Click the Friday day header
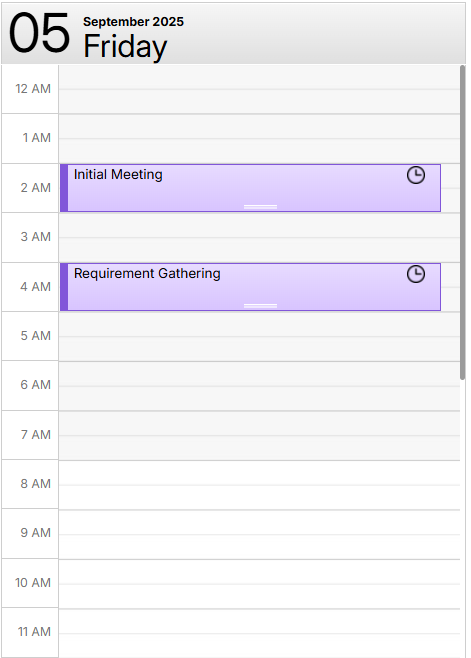The width and height of the screenshot is (471, 658). tap(125, 46)
